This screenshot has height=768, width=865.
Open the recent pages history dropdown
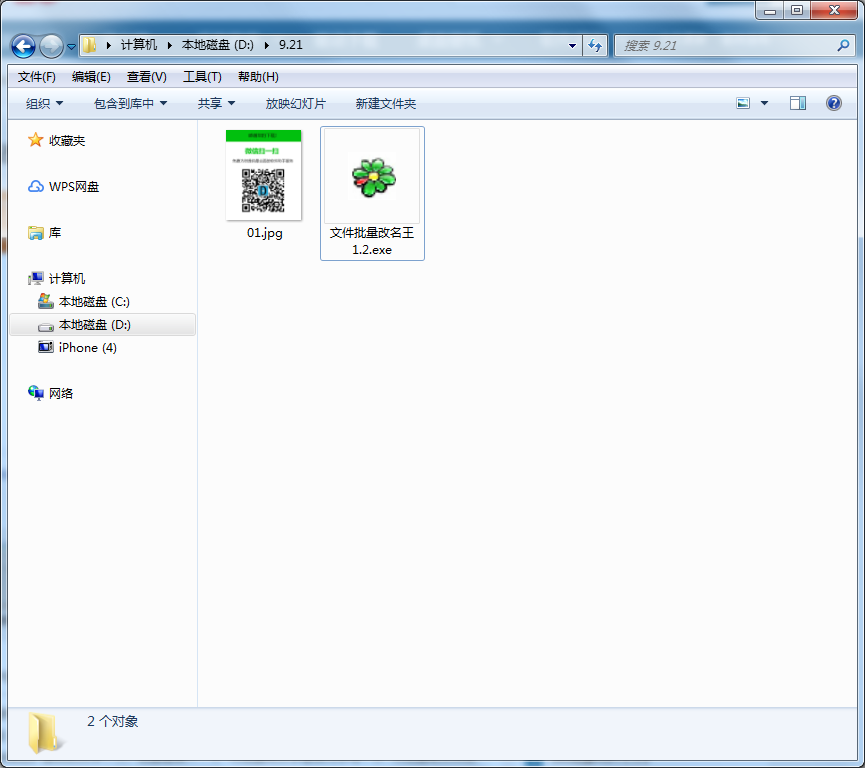tap(71, 47)
